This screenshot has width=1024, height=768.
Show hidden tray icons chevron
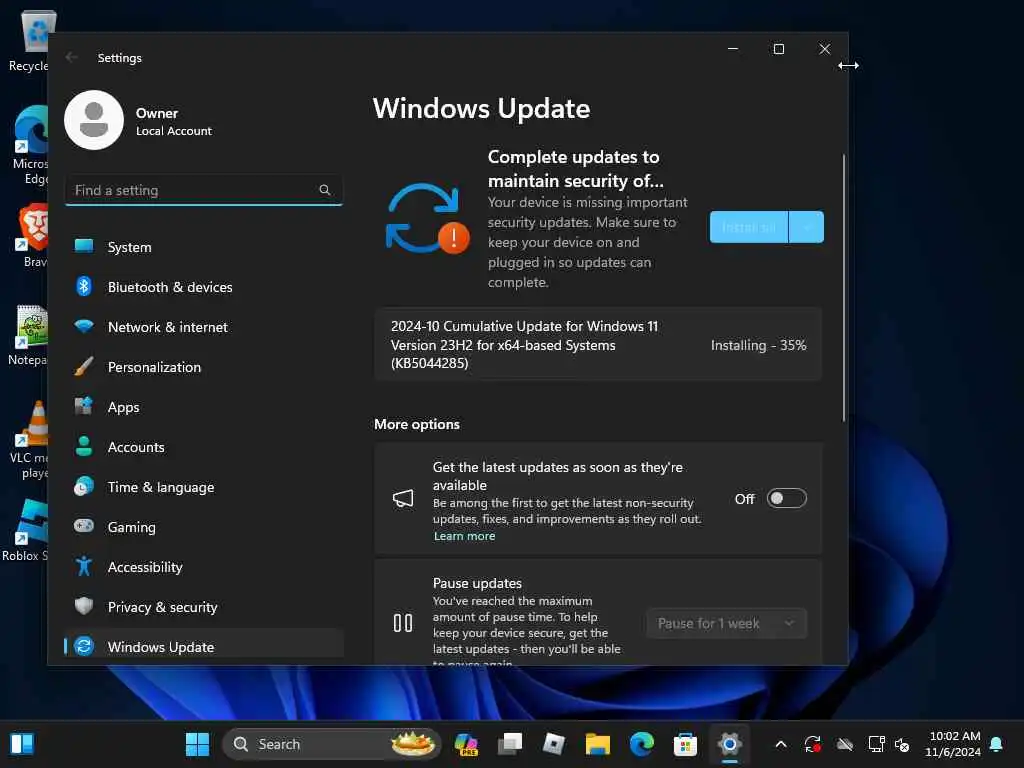[x=780, y=744]
